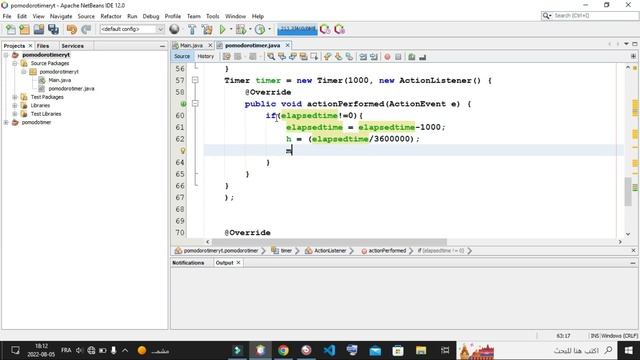Screen dimensions: 640x360
Task: Run the project with green play icon
Action: point(222,29)
